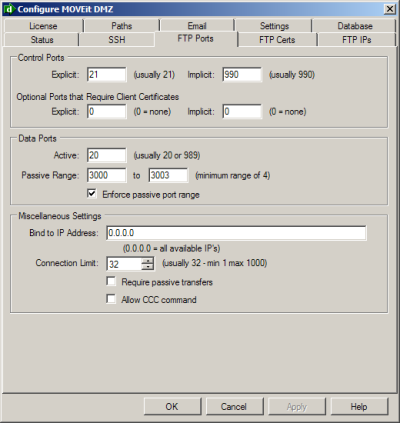Click the Explicit control port field showing 21

coord(107,74)
